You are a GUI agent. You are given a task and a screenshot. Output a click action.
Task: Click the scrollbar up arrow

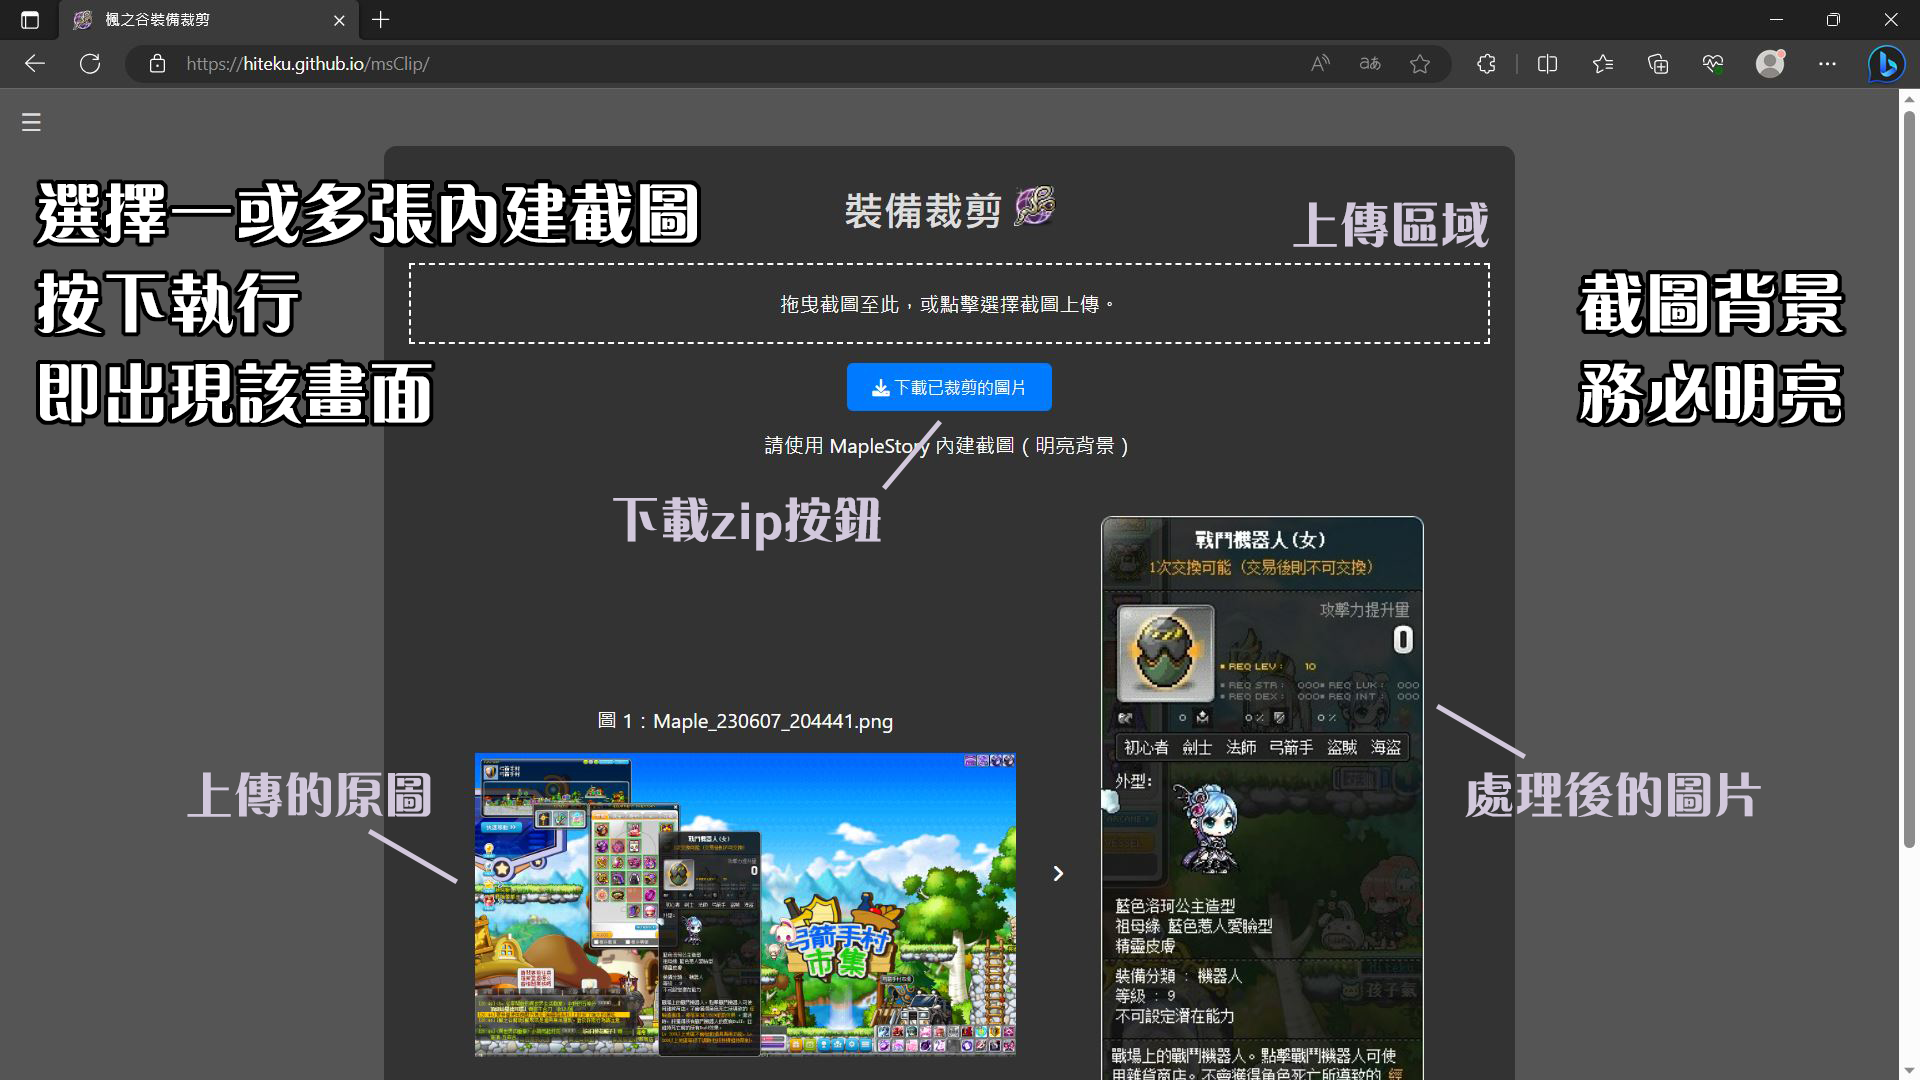click(1909, 99)
